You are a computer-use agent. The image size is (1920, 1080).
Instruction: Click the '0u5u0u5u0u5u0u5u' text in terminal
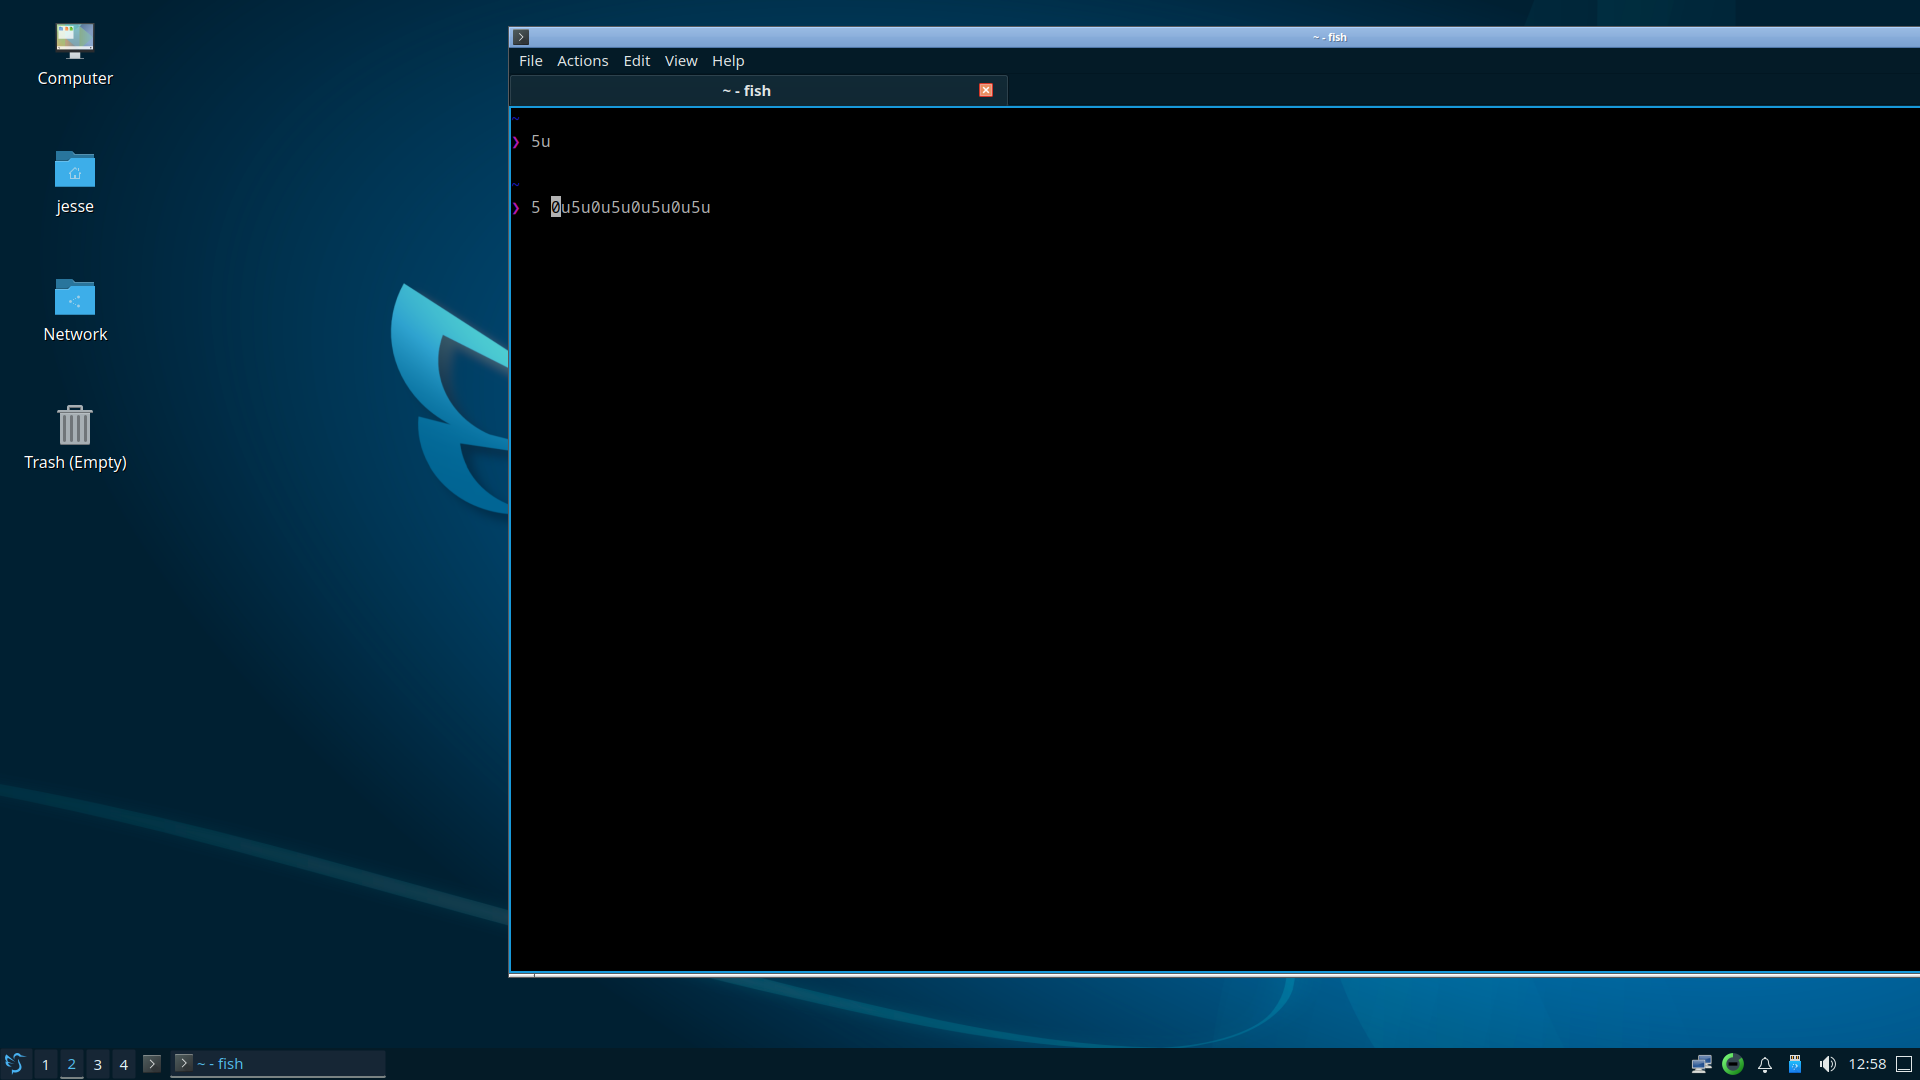click(x=631, y=207)
